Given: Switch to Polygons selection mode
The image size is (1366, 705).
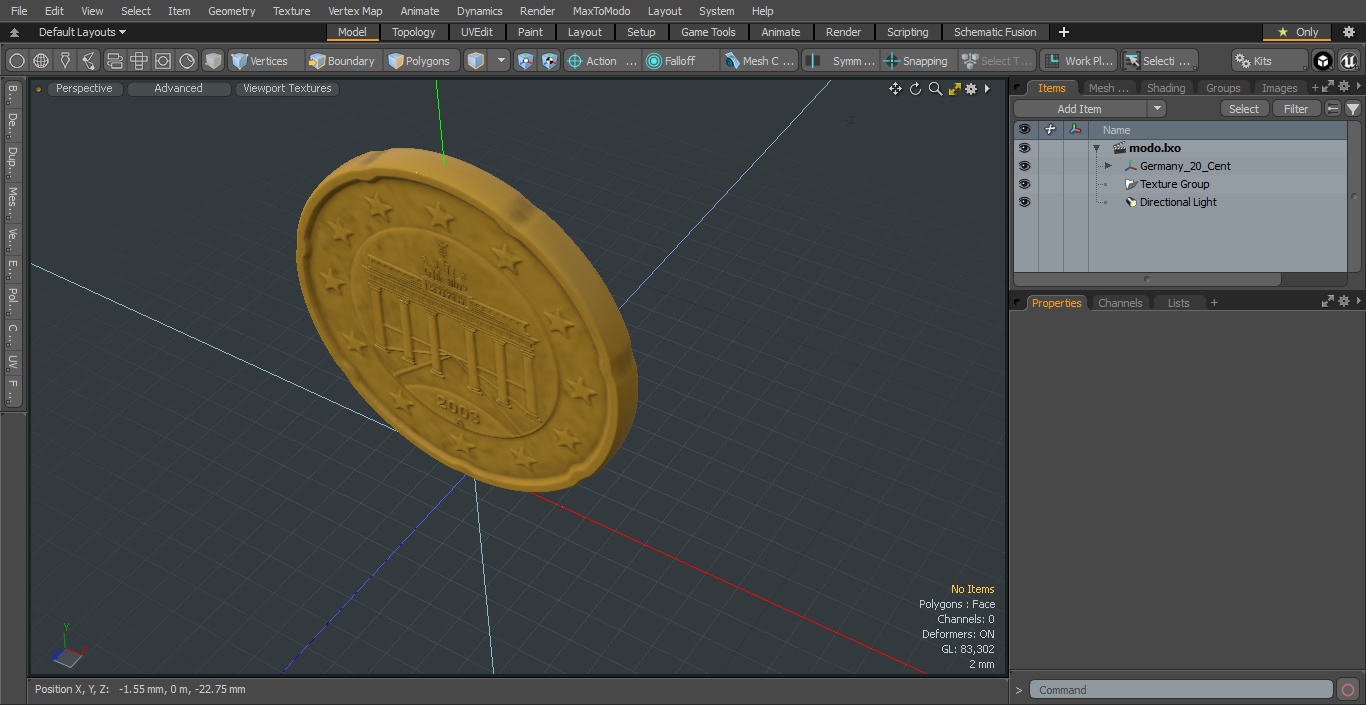Looking at the screenshot, I should pyautogui.click(x=420, y=61).
